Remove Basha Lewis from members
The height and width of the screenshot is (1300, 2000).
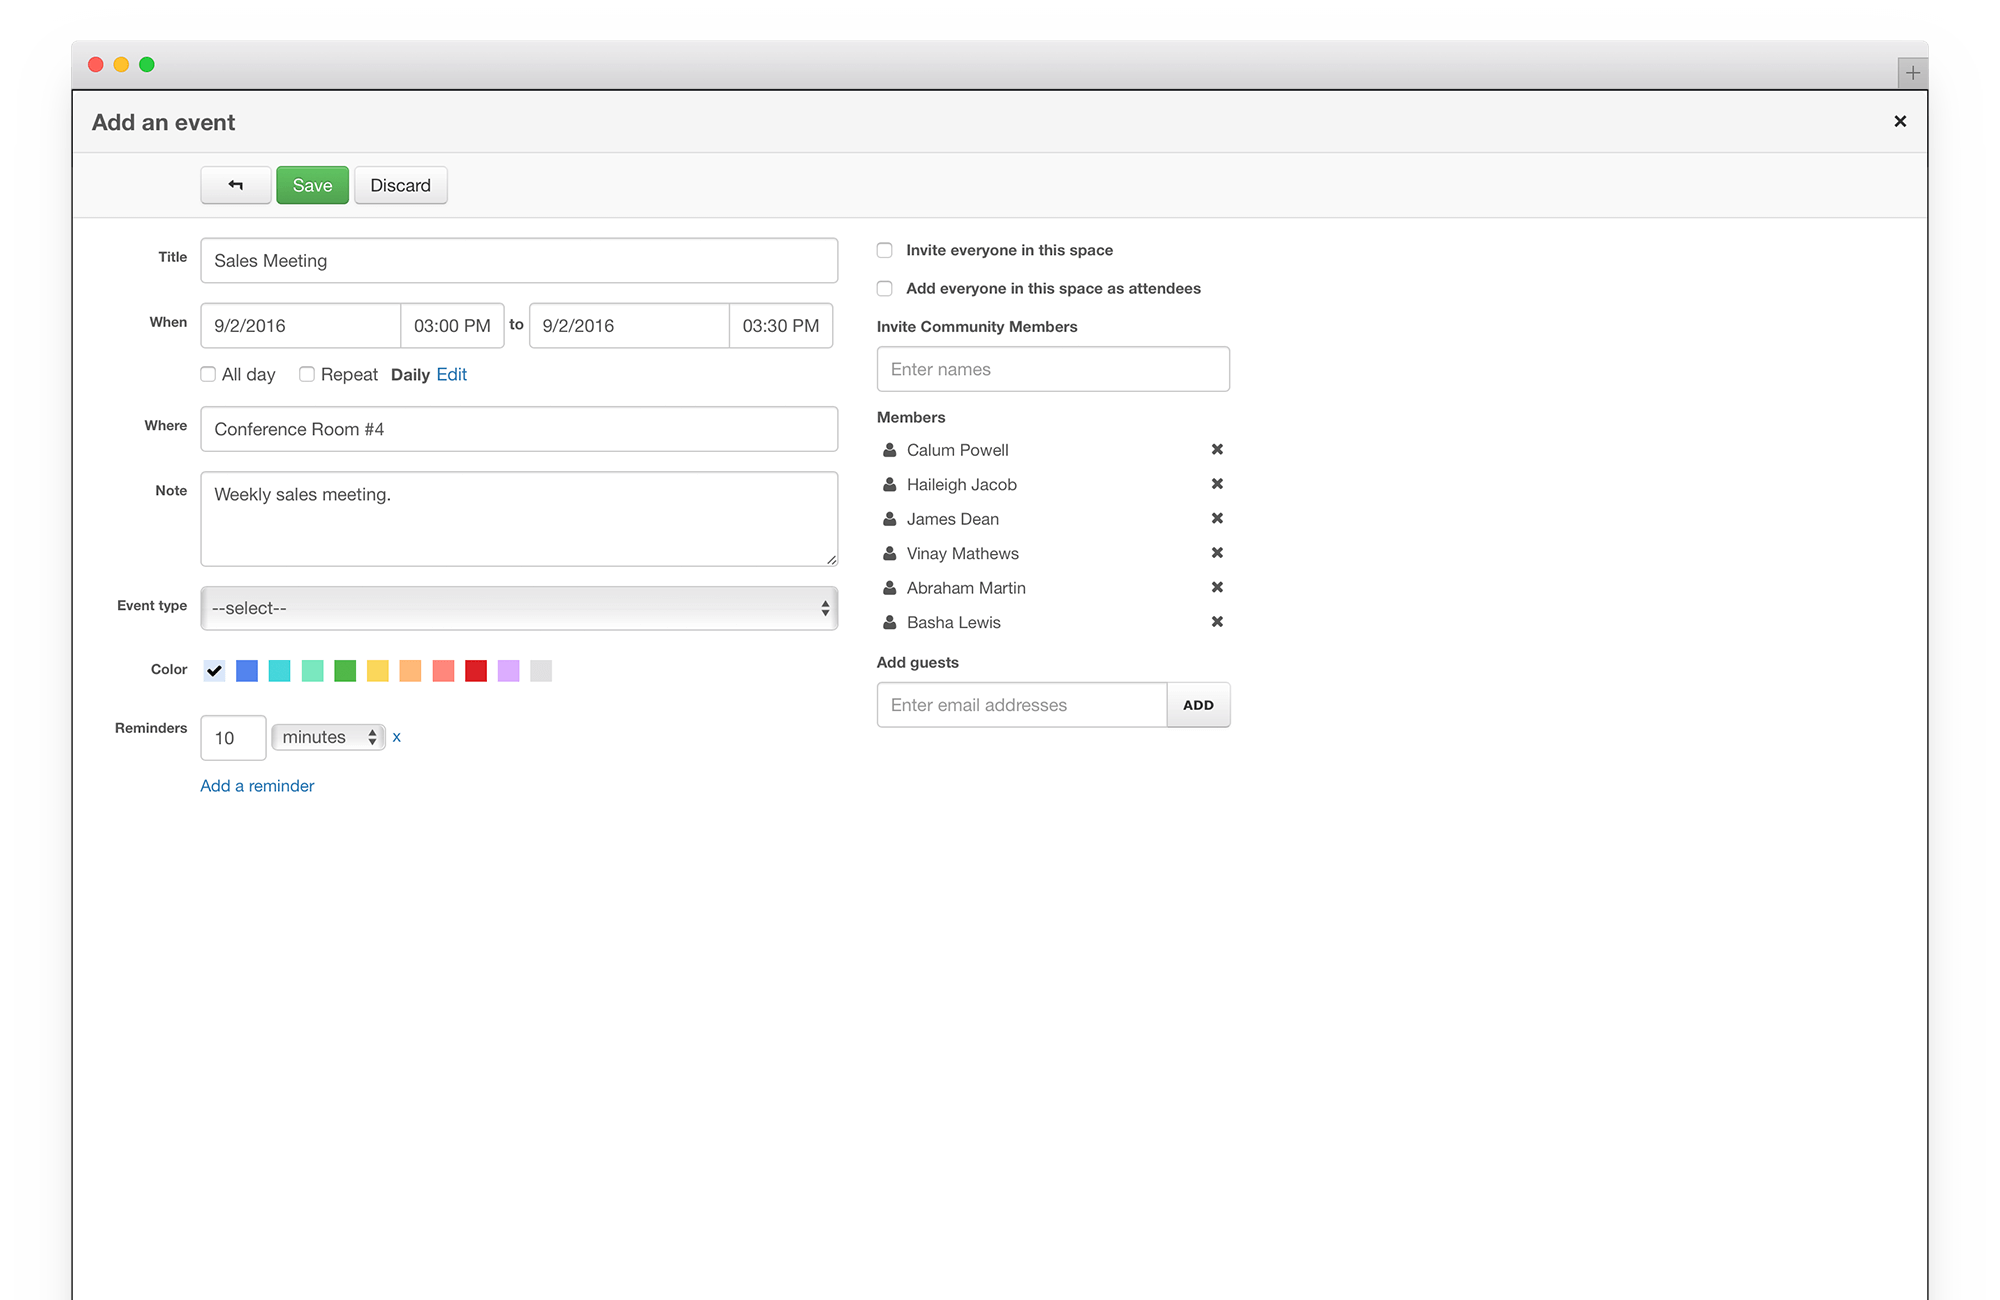coord(1217,622)
